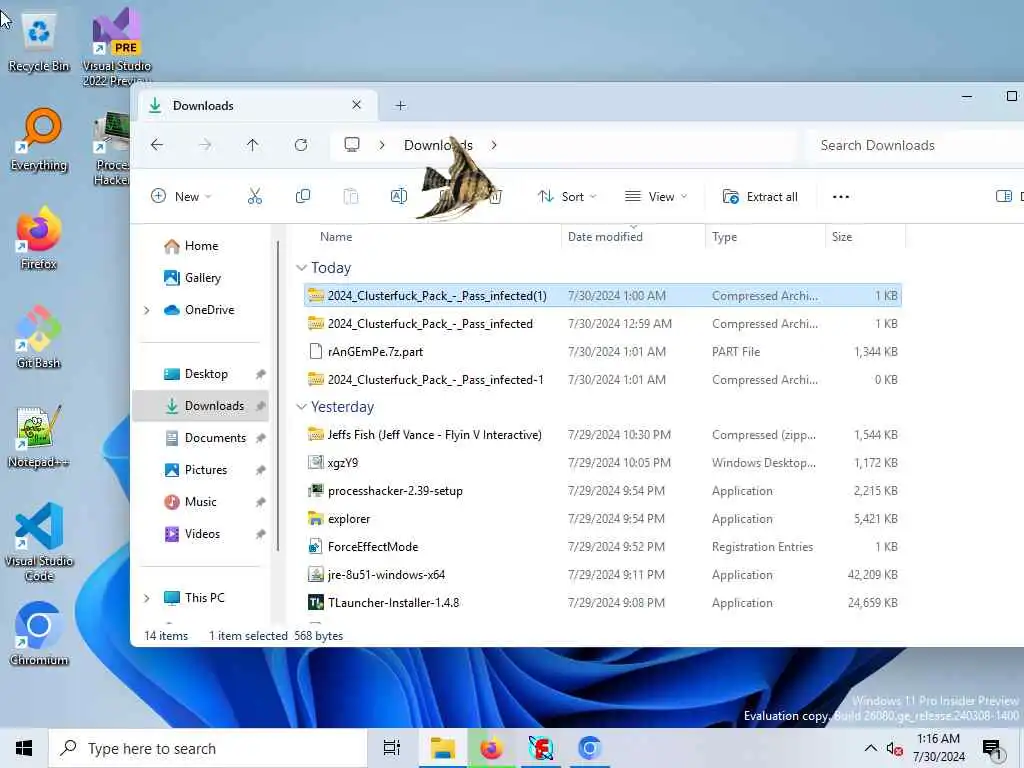The image size is (1024, 768).
Task: Expand the OneDrive tree node
Action: click(147, 310)
